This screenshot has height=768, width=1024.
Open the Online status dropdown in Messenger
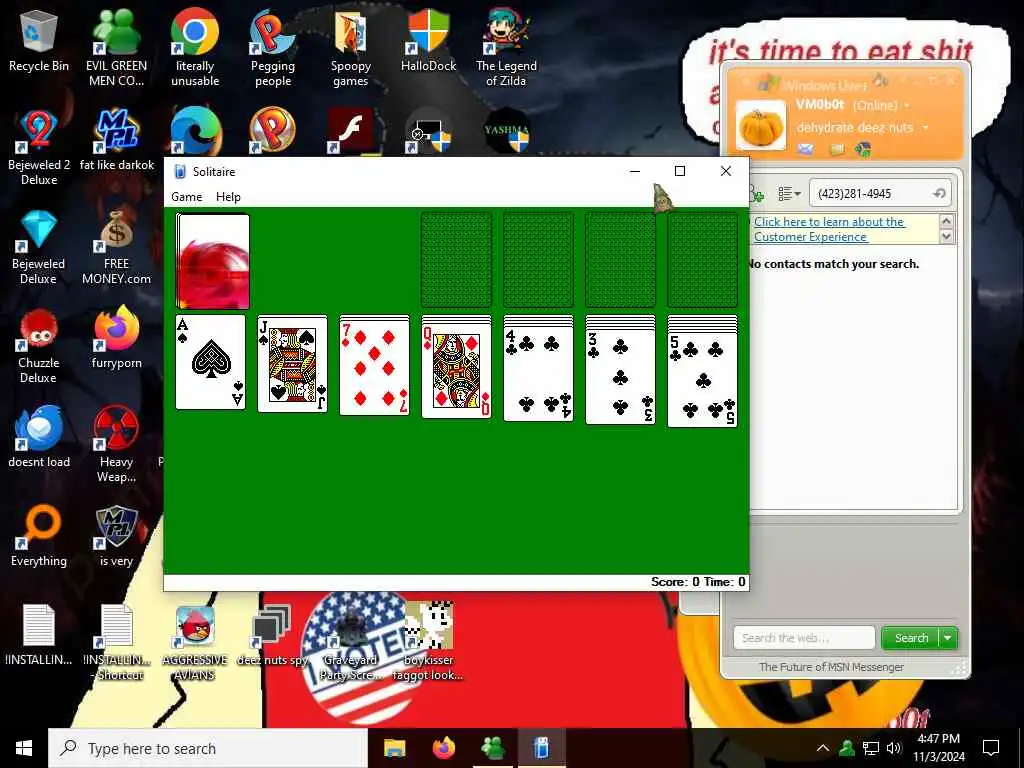point(881,105)
